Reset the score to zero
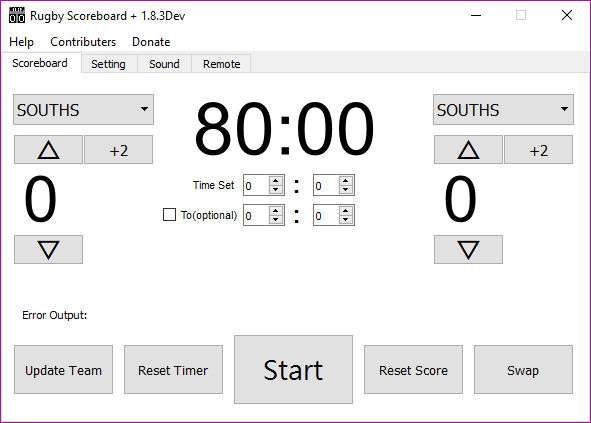Image resolution: width=591 pixels, height=423 pixels. (413, 370)
